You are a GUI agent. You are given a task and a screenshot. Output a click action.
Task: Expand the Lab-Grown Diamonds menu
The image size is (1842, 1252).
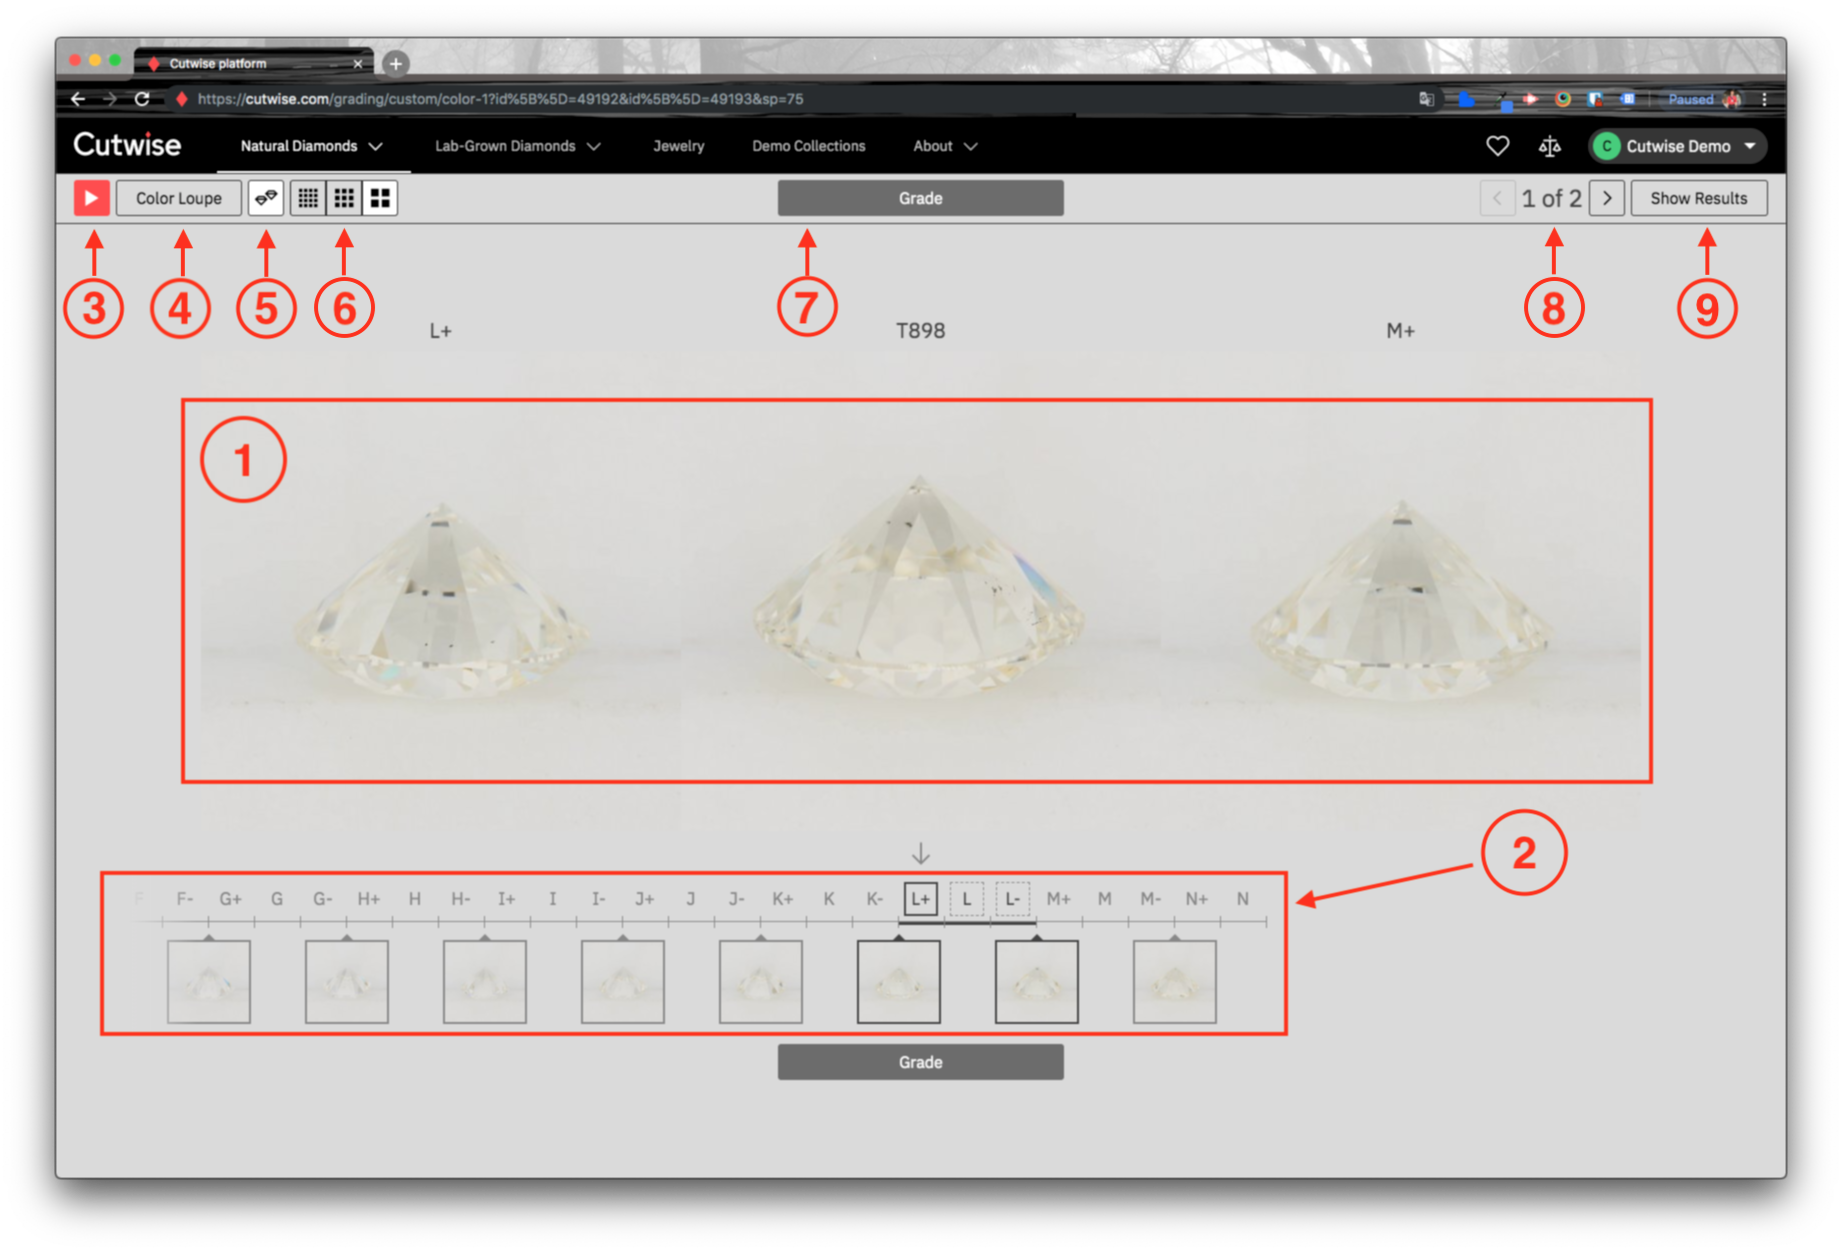click(518, 146)
